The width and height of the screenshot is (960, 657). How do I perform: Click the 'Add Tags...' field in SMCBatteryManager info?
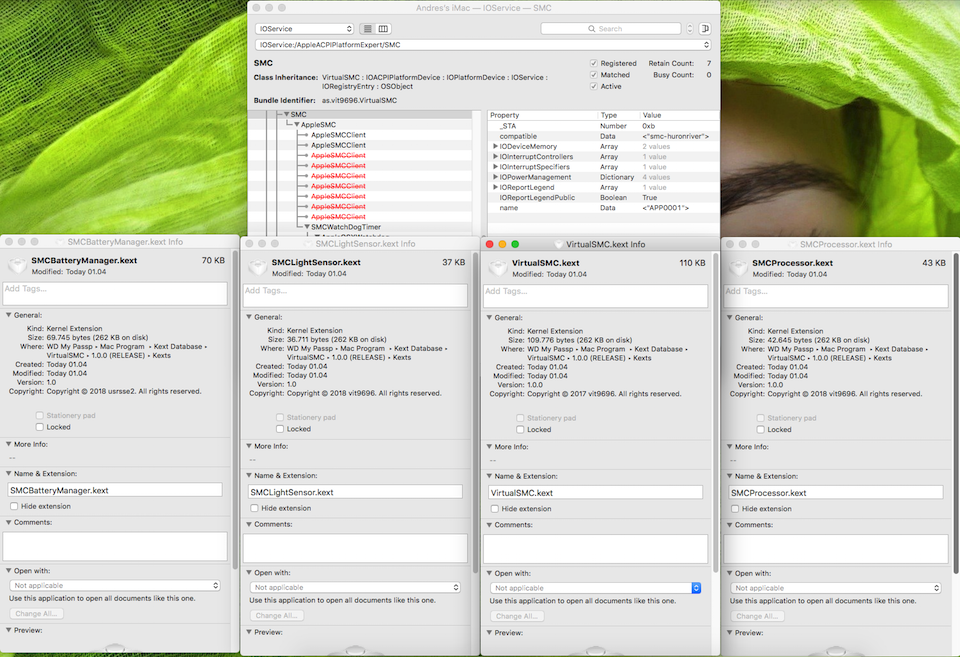(114, 292)
